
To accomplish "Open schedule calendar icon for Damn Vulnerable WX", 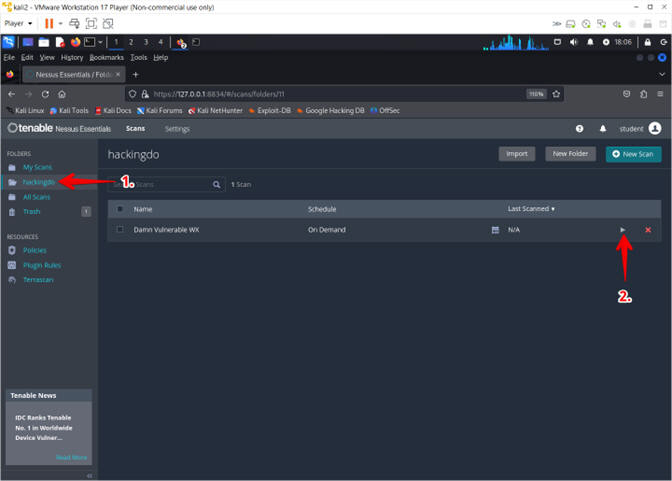I will tap(495, 230).
